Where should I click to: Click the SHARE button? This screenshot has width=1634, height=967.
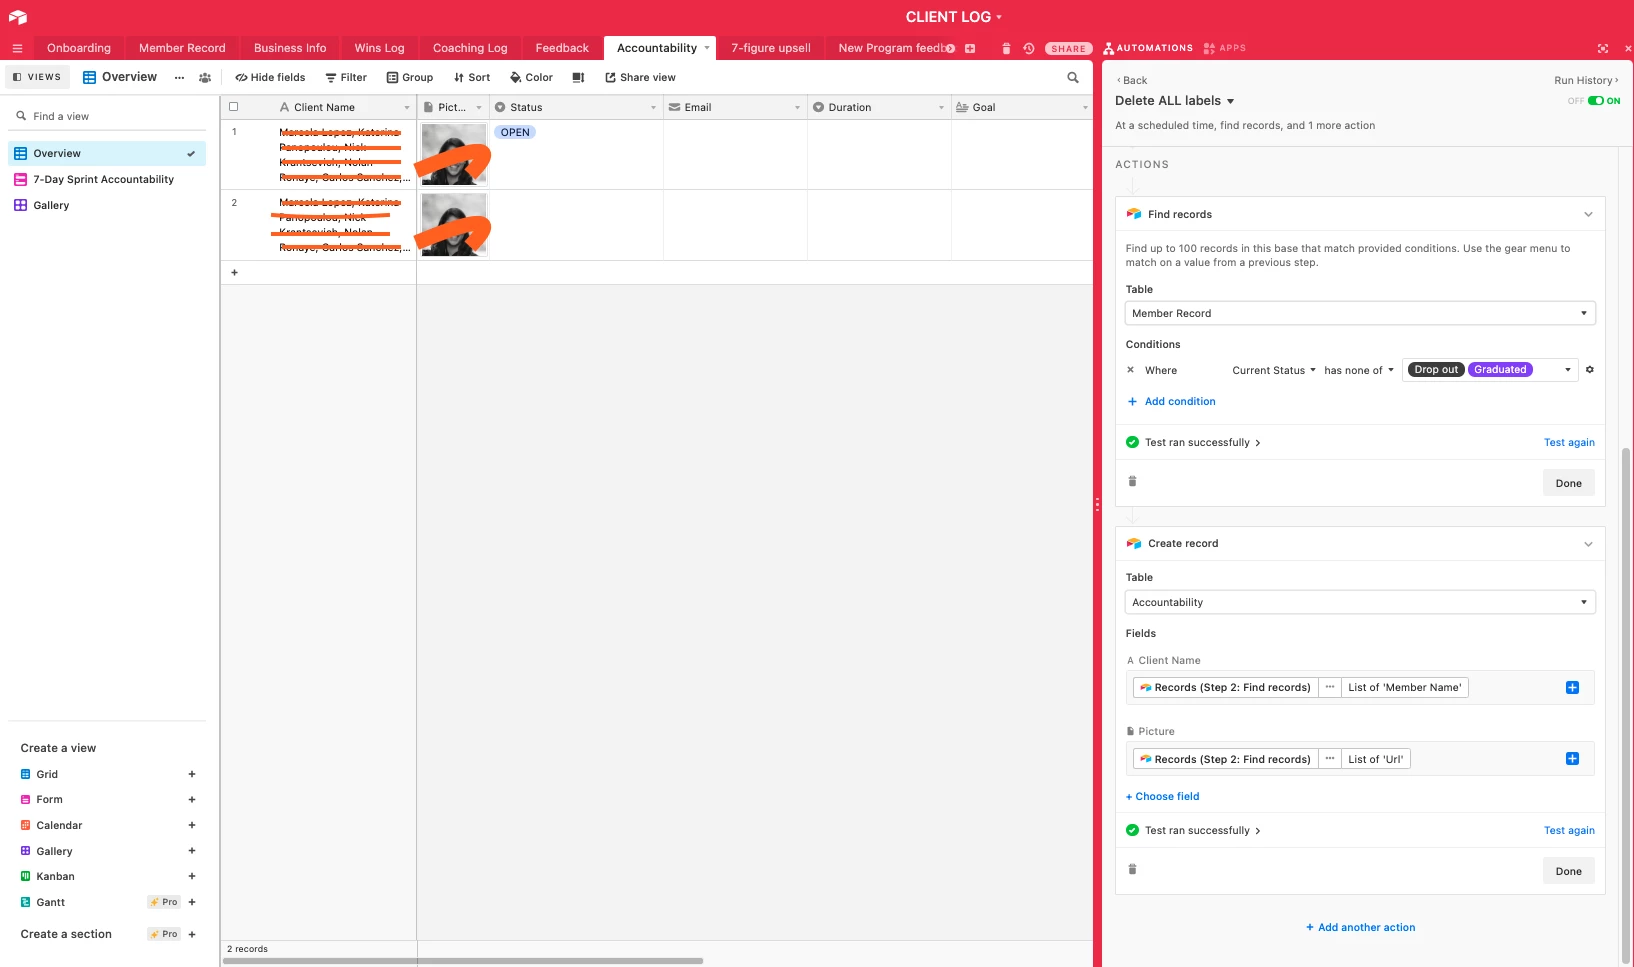click(1068, 48)
